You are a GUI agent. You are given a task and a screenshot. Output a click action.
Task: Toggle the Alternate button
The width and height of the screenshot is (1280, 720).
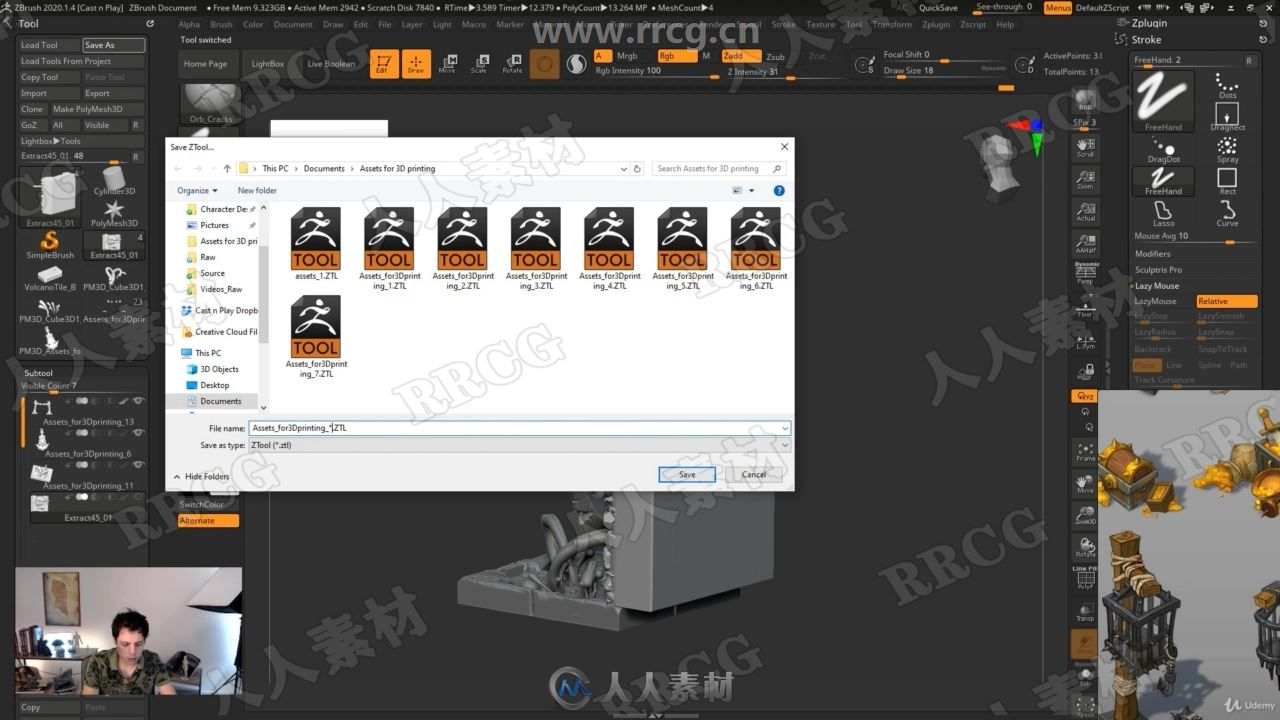[208, 521]
